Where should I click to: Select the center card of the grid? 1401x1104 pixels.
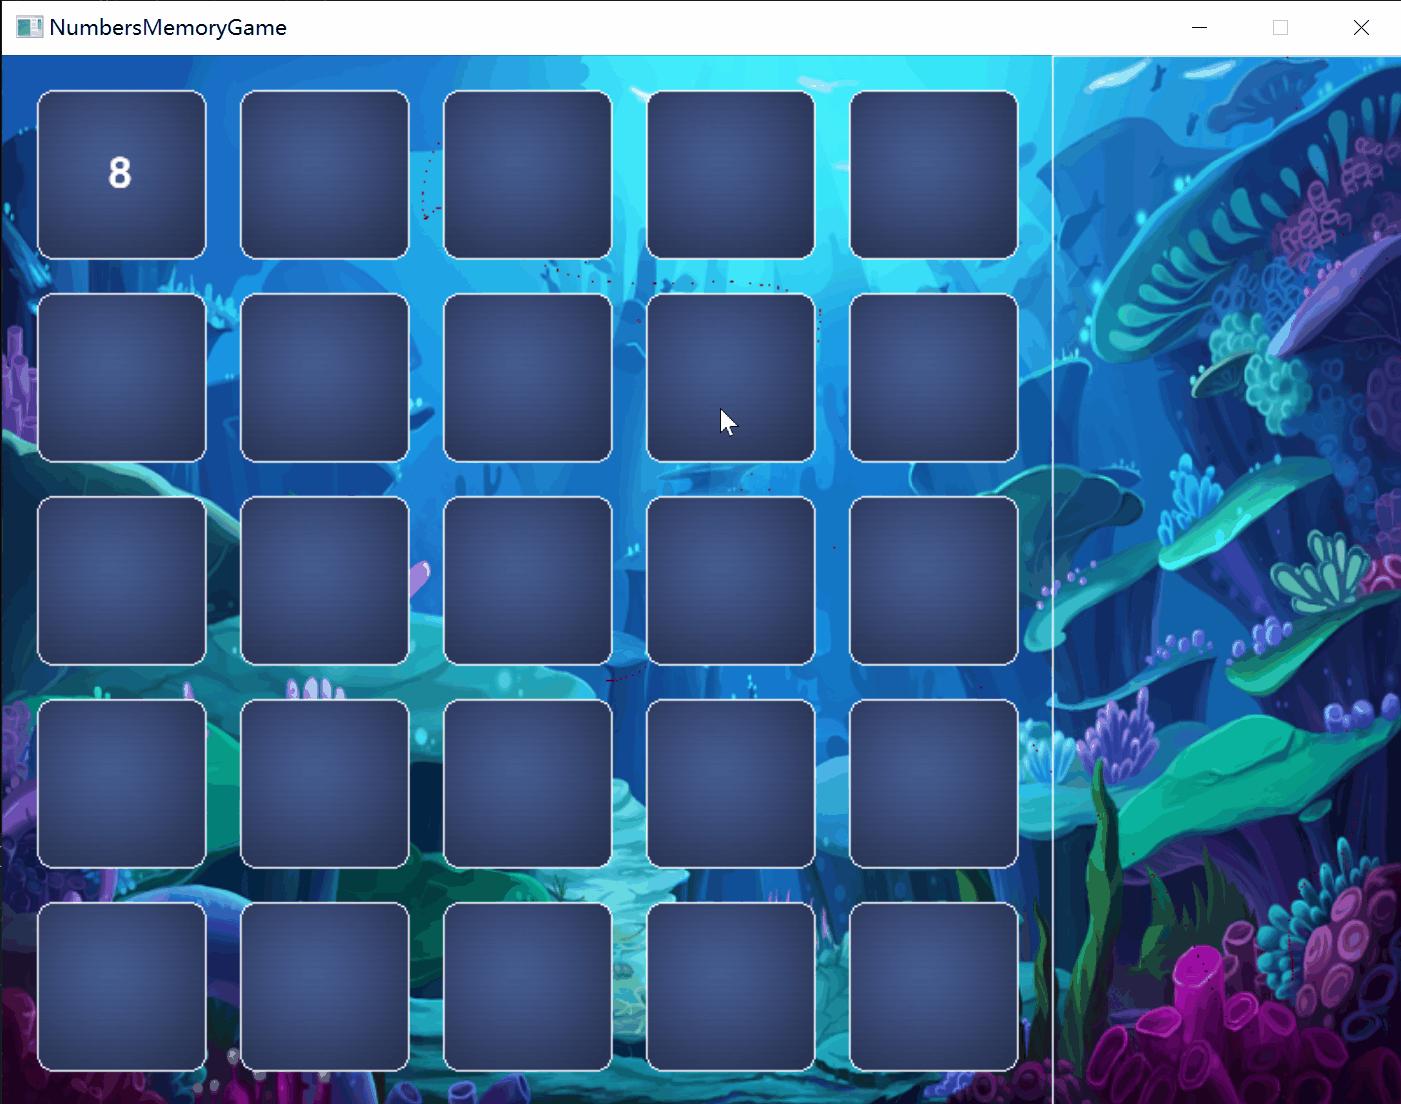(x=527, y=581)
